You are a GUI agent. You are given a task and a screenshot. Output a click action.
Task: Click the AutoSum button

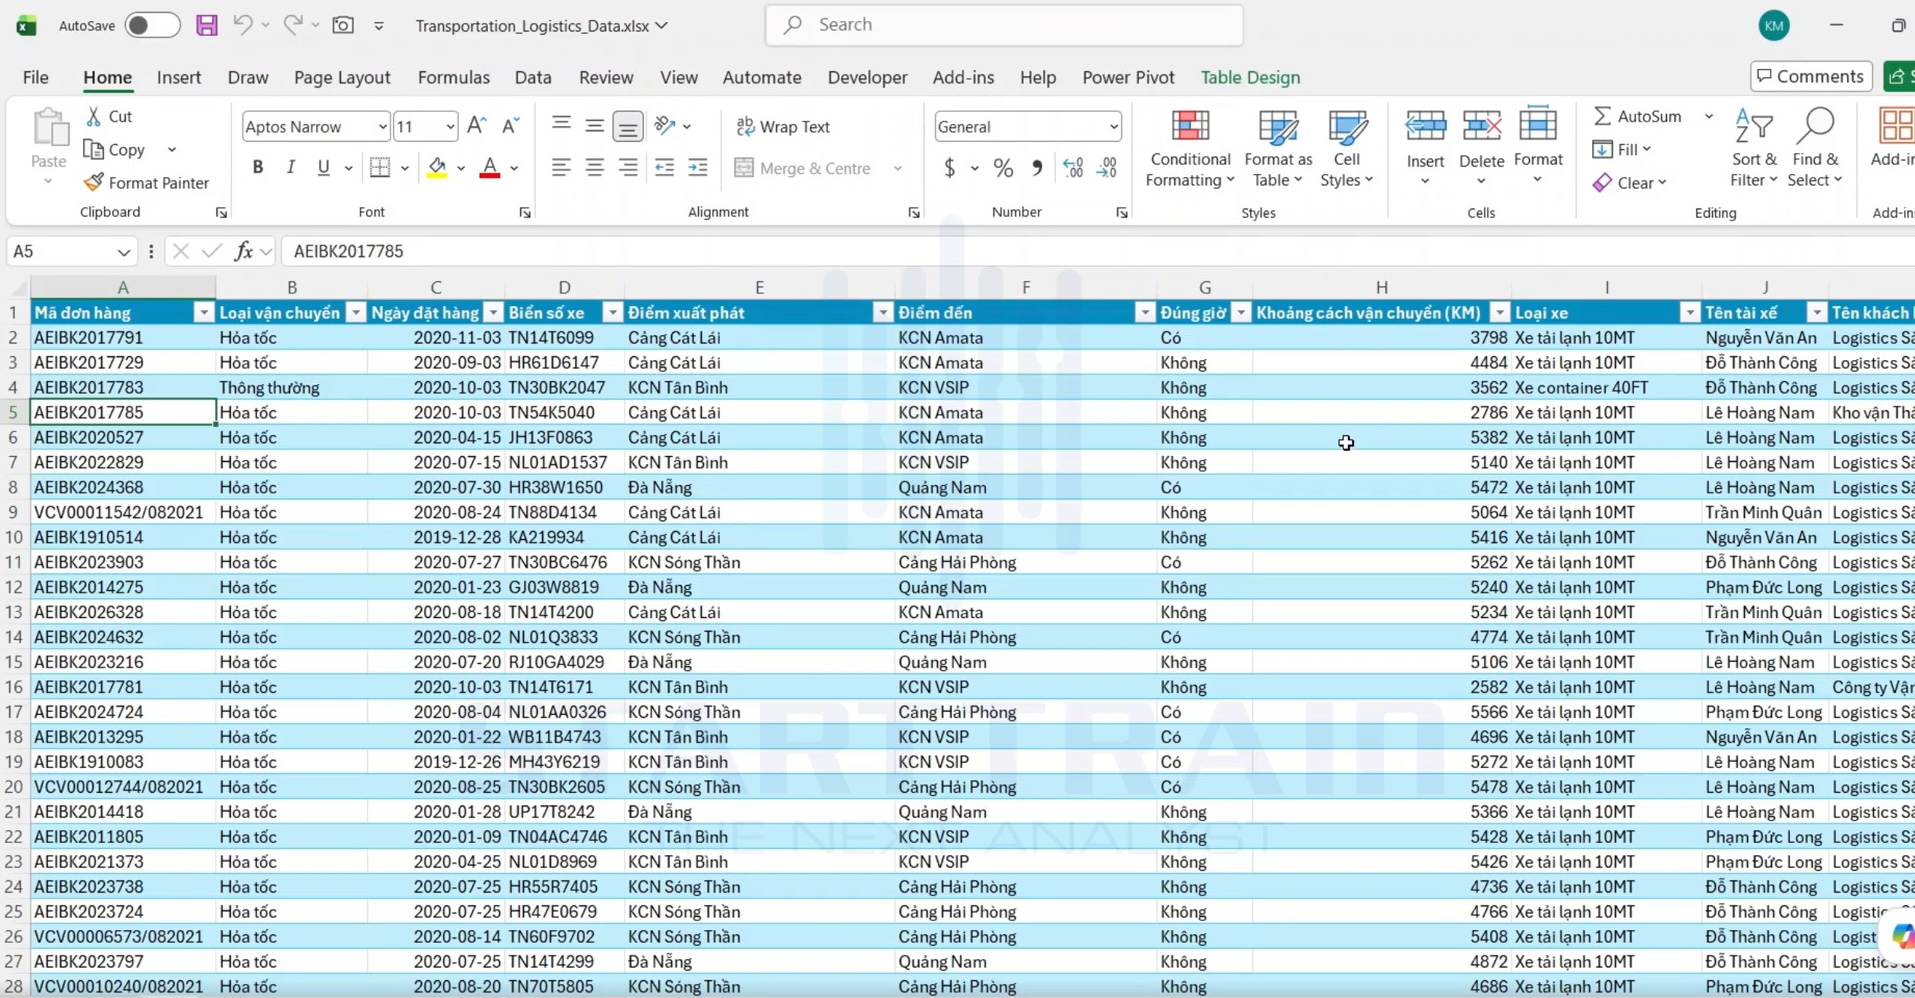[1637, 116]
